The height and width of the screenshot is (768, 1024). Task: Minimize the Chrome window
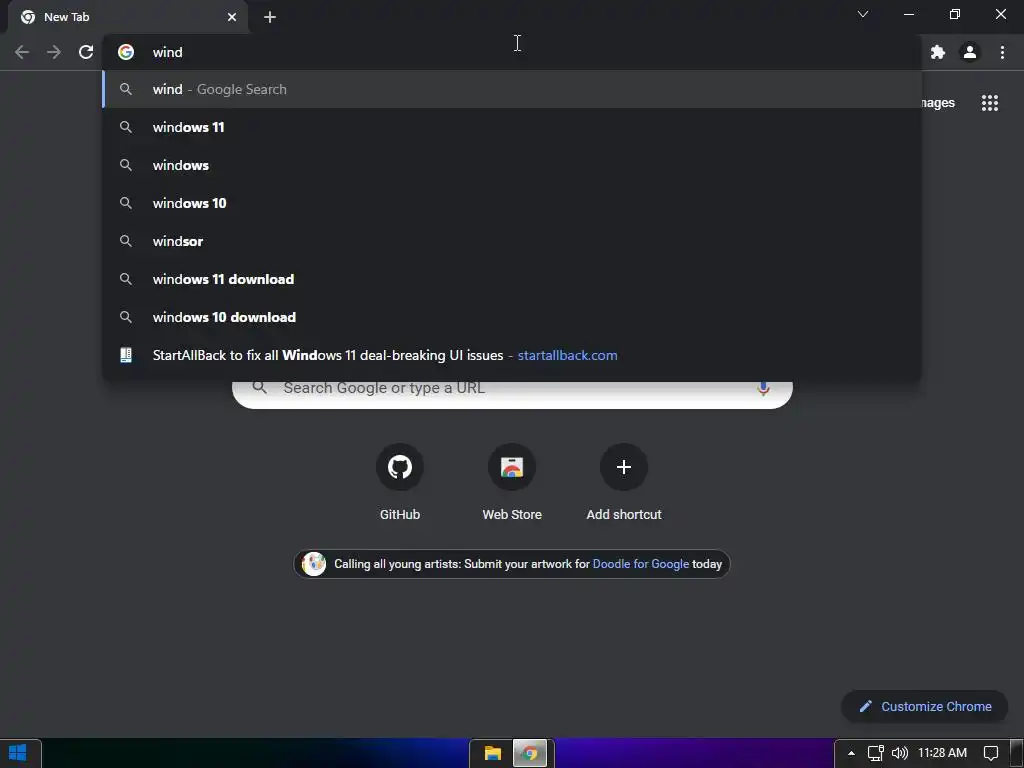point(908,14)
